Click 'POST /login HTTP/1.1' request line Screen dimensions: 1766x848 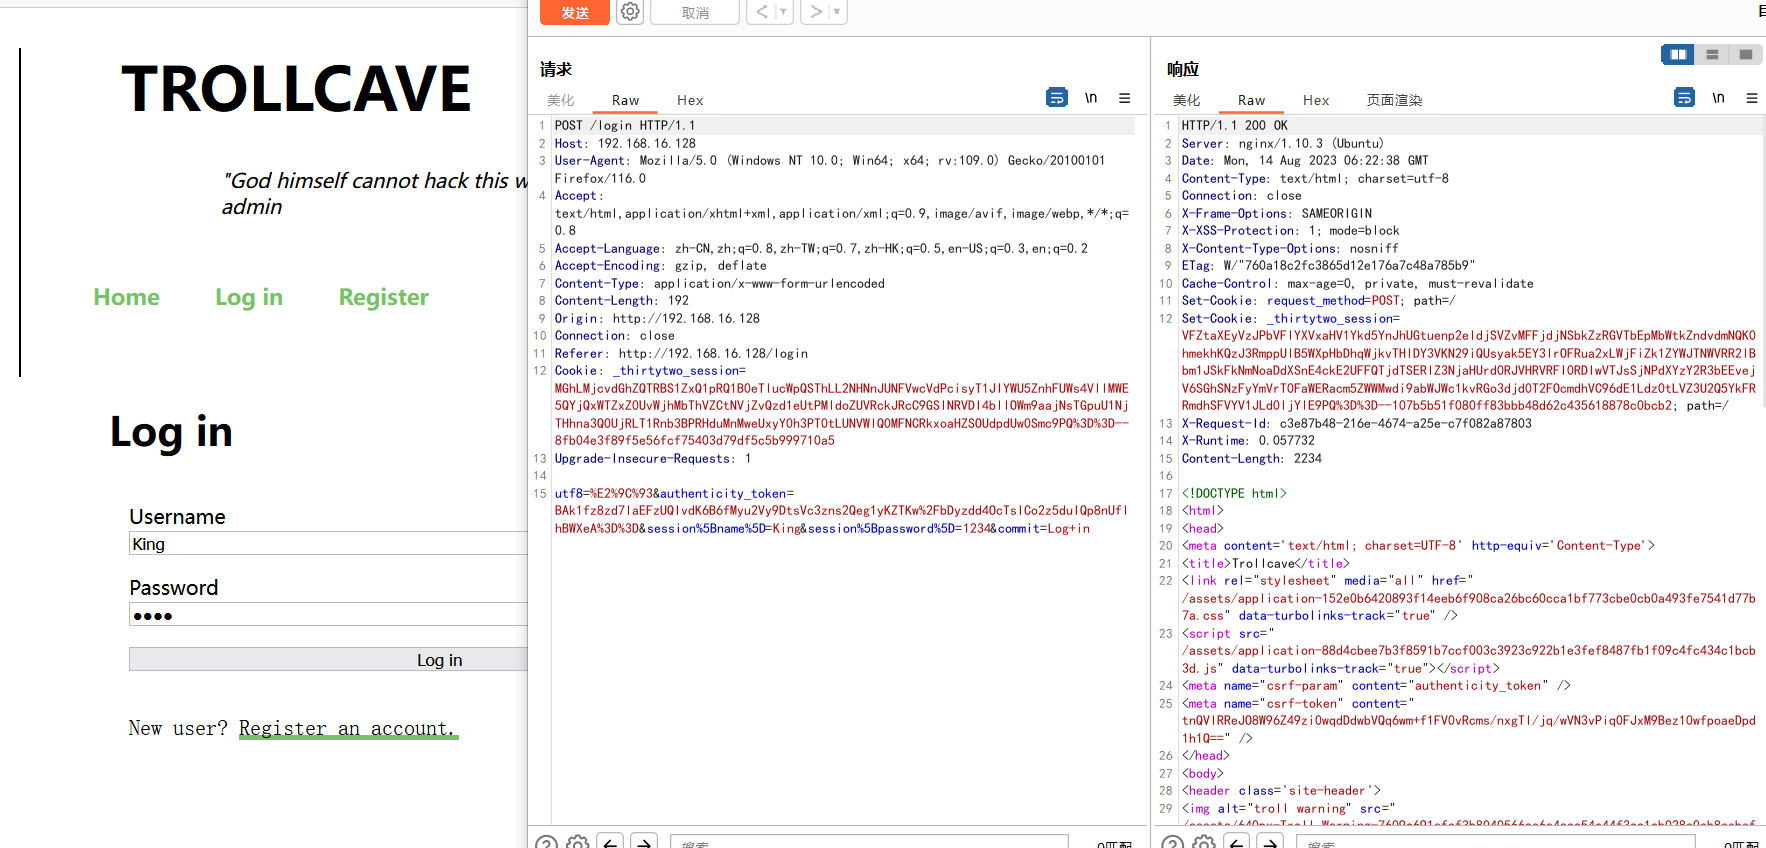[625, 126]
